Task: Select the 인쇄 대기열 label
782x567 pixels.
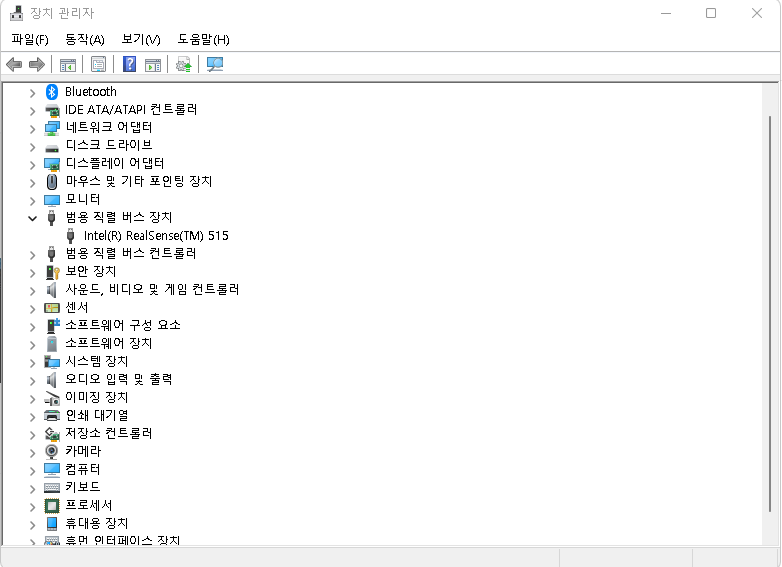Action: pyautogui.click(x=97, y=415)
